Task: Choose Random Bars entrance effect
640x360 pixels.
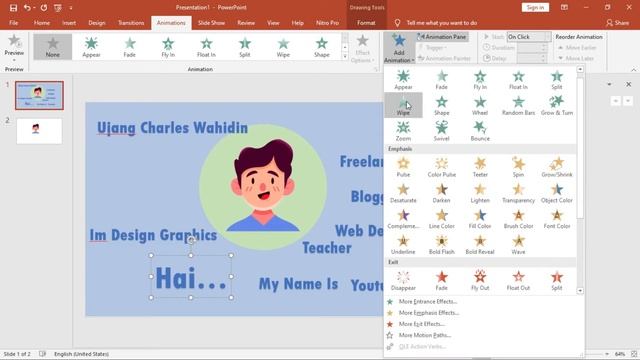Action: [x=518, y=105]
